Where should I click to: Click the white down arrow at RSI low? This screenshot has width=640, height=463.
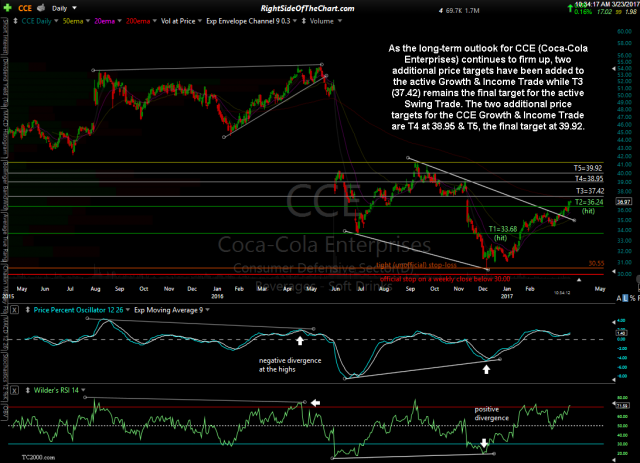[484, 443]
